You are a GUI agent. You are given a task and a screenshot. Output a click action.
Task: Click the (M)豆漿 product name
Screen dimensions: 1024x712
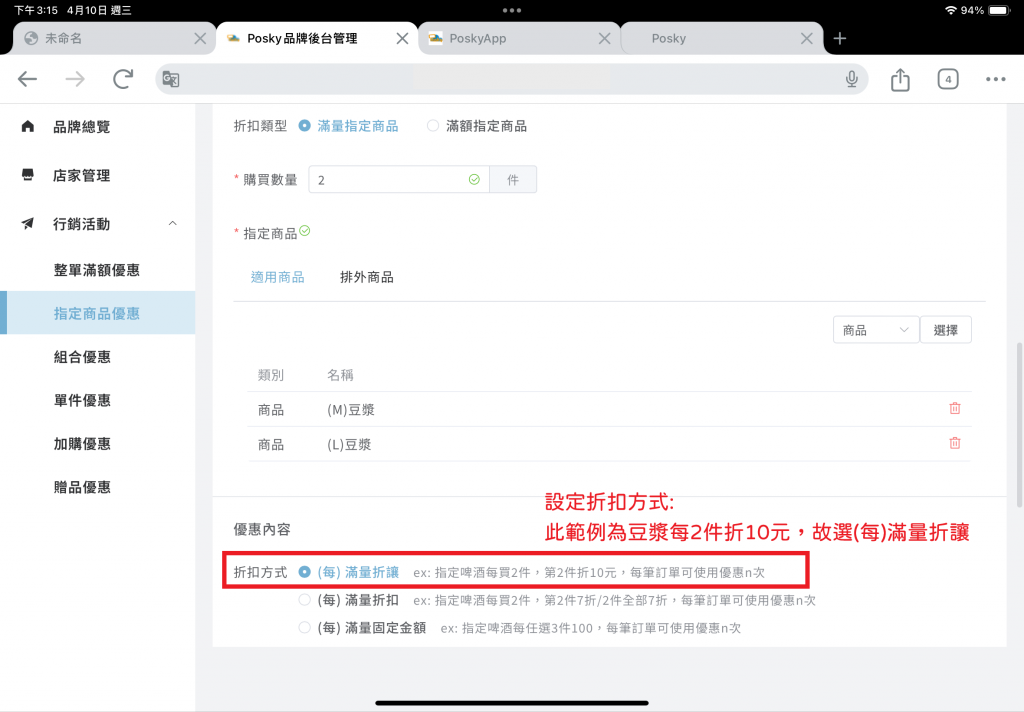click(351, 410)
